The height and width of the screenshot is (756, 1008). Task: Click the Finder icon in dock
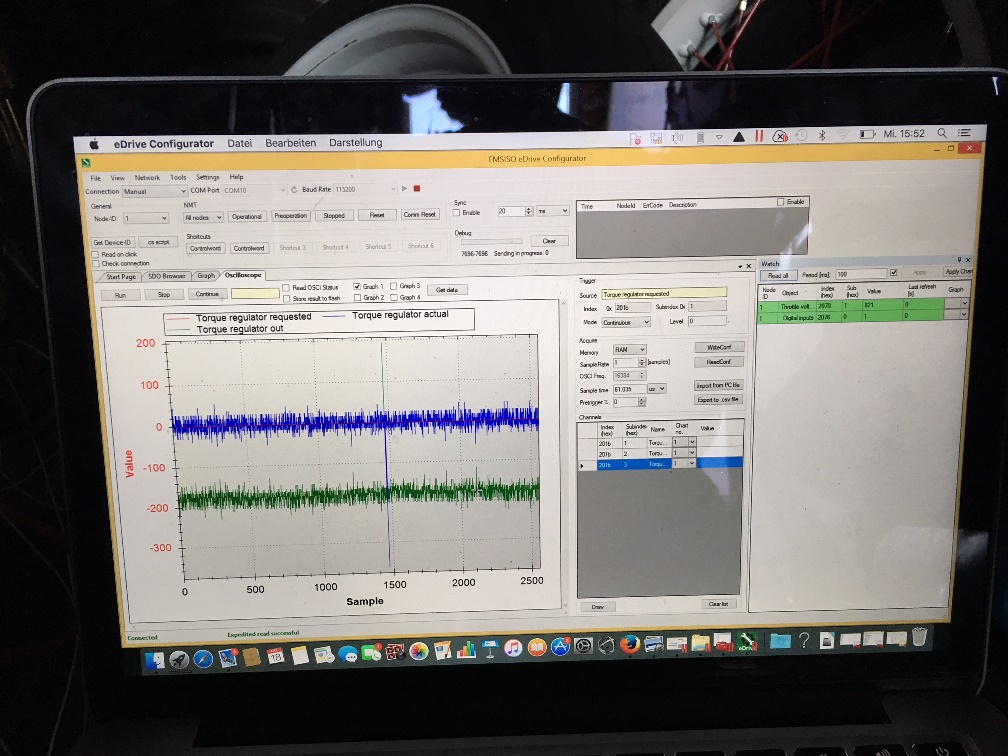click(155, 660)
